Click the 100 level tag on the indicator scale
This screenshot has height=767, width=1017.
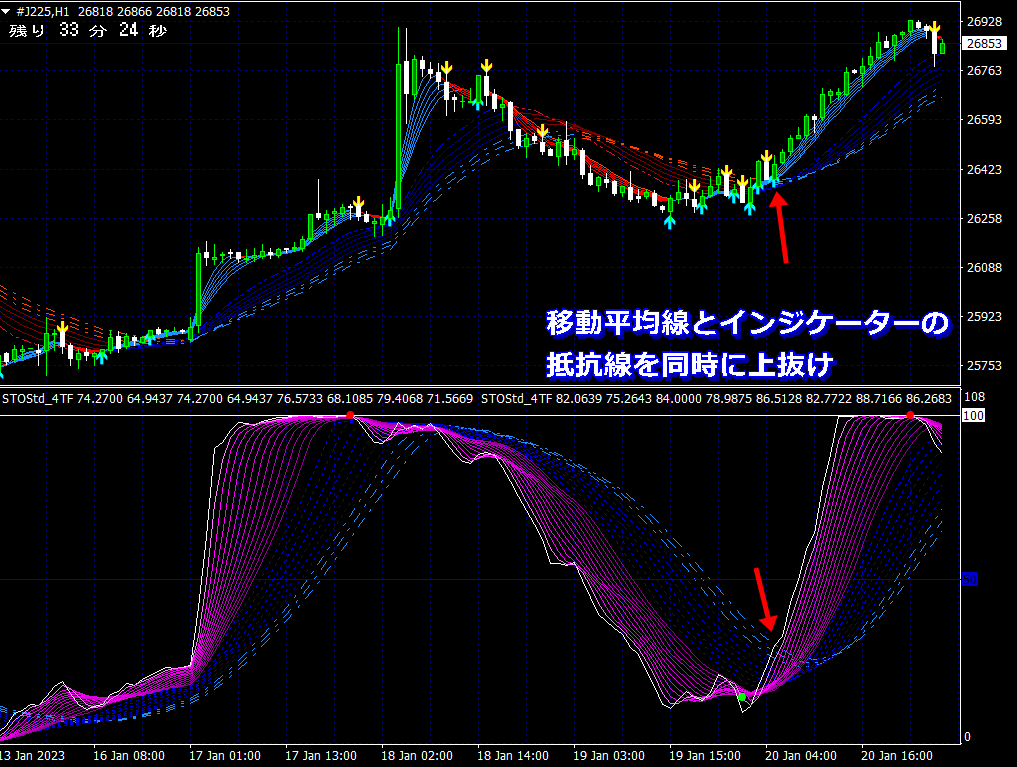[x=974, y=416]
